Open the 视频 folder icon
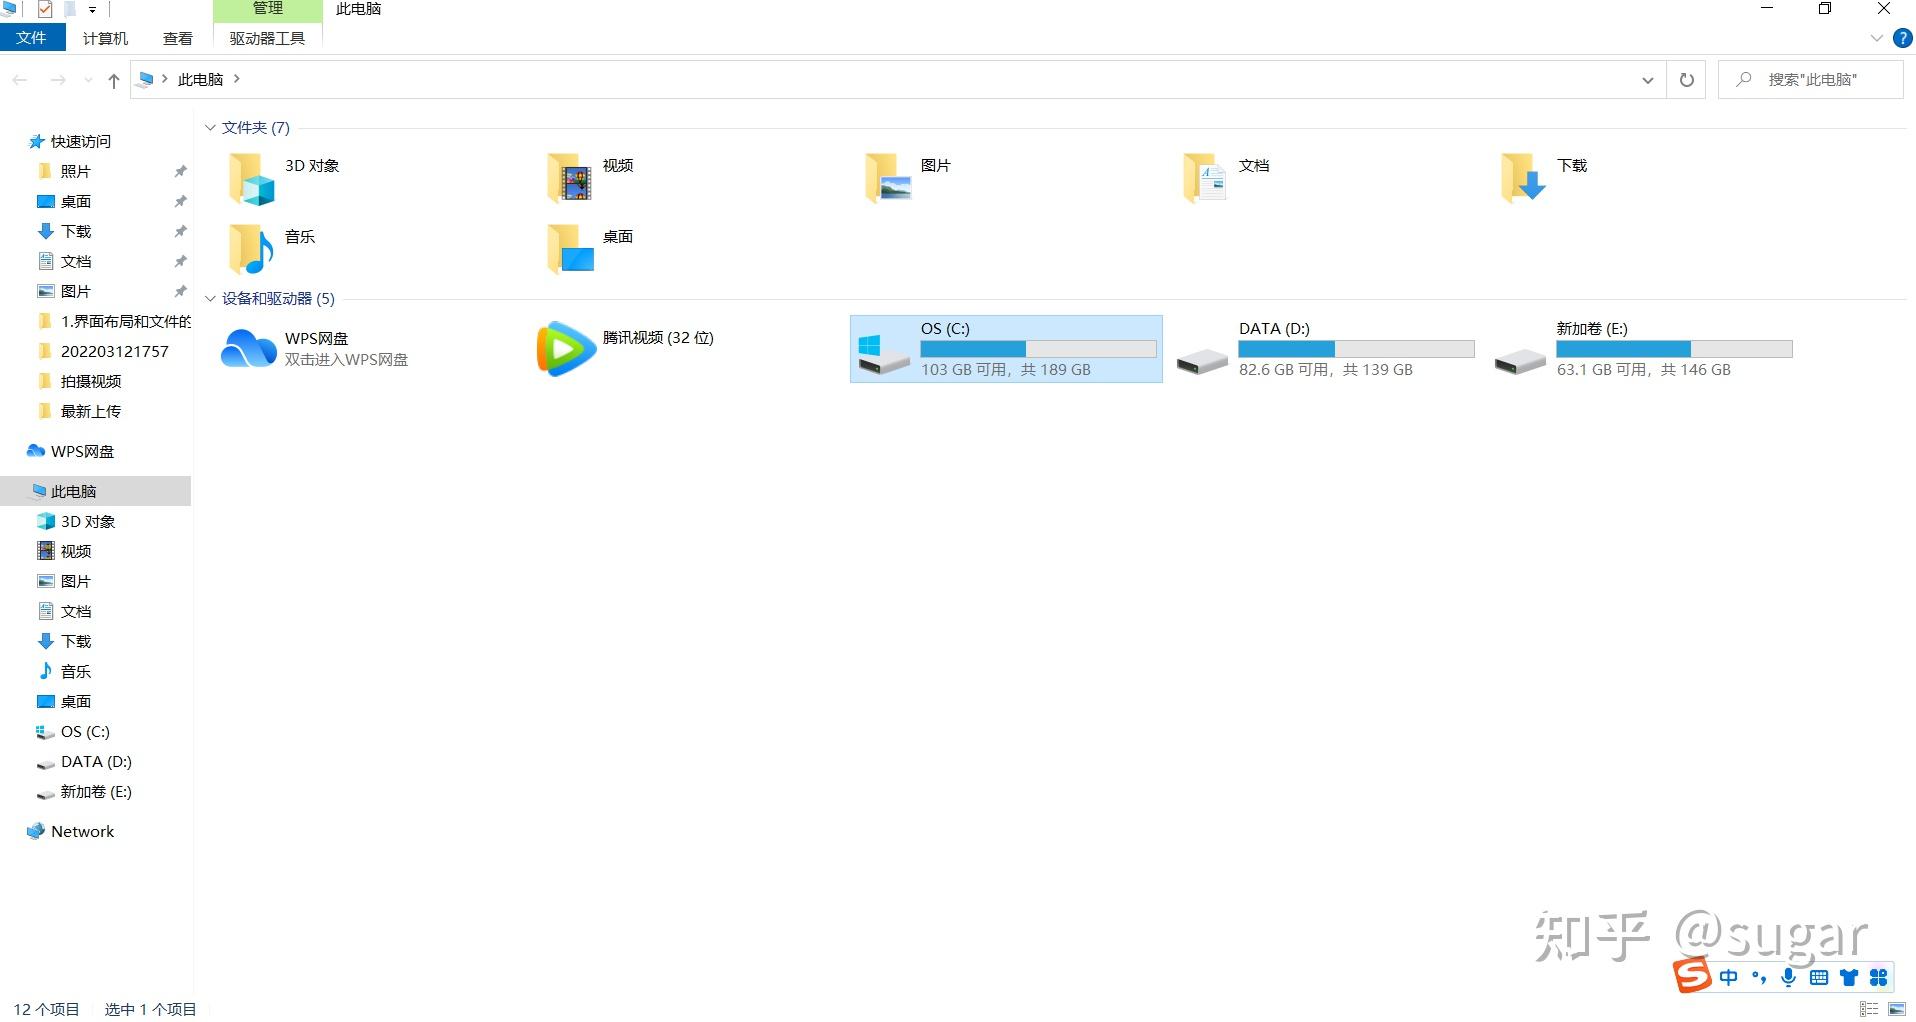This screenshot has width=1916, height=1022. 569,177
